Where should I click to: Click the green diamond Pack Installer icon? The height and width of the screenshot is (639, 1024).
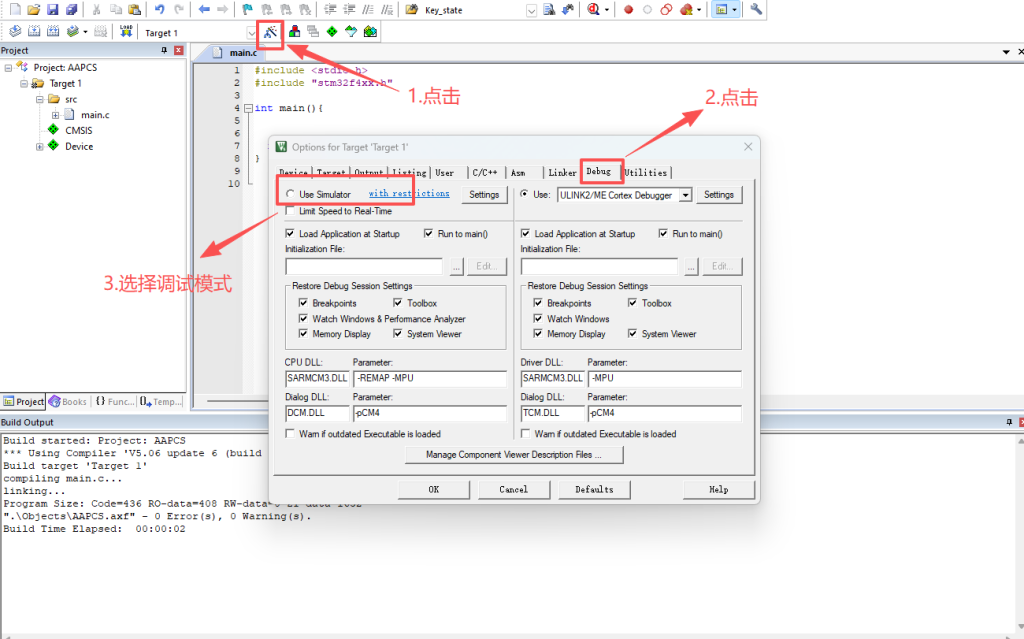(331, 32)
